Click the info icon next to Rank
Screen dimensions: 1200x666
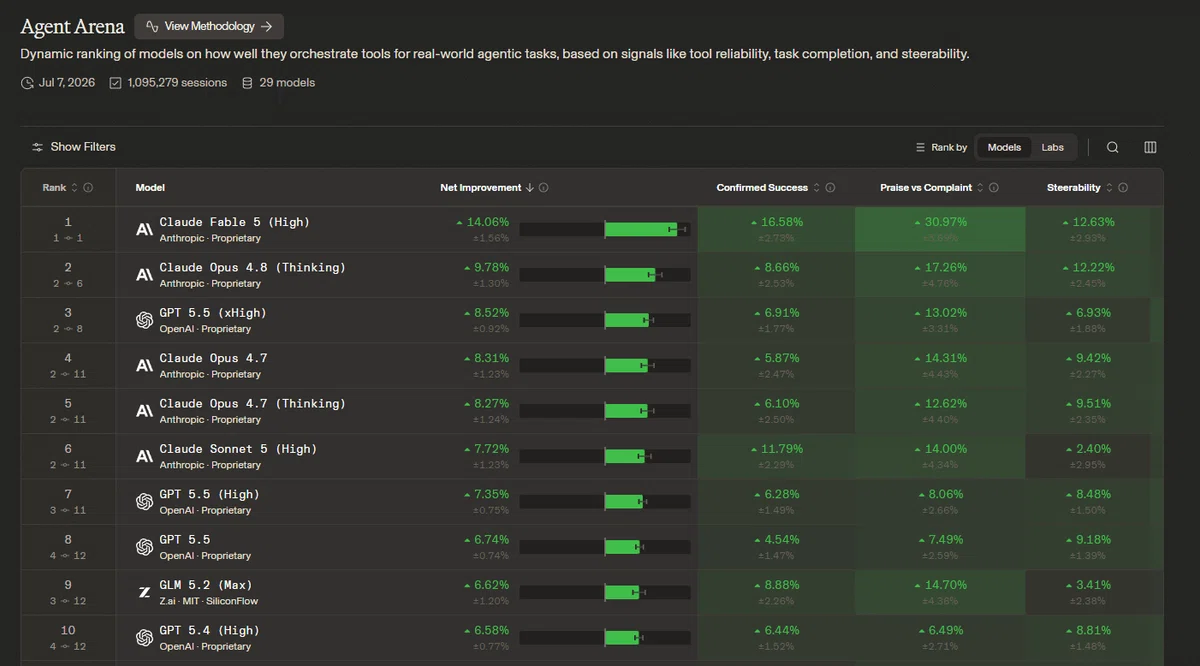(x=88, y=188)
